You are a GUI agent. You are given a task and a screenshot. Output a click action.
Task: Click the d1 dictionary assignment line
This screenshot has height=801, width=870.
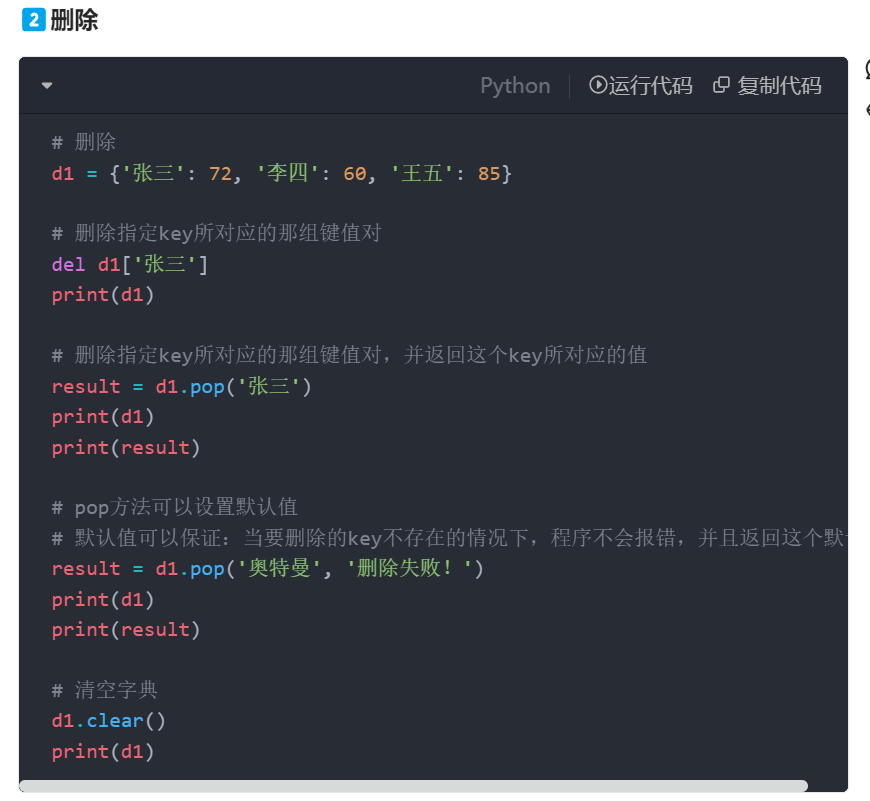coord(281,174)
